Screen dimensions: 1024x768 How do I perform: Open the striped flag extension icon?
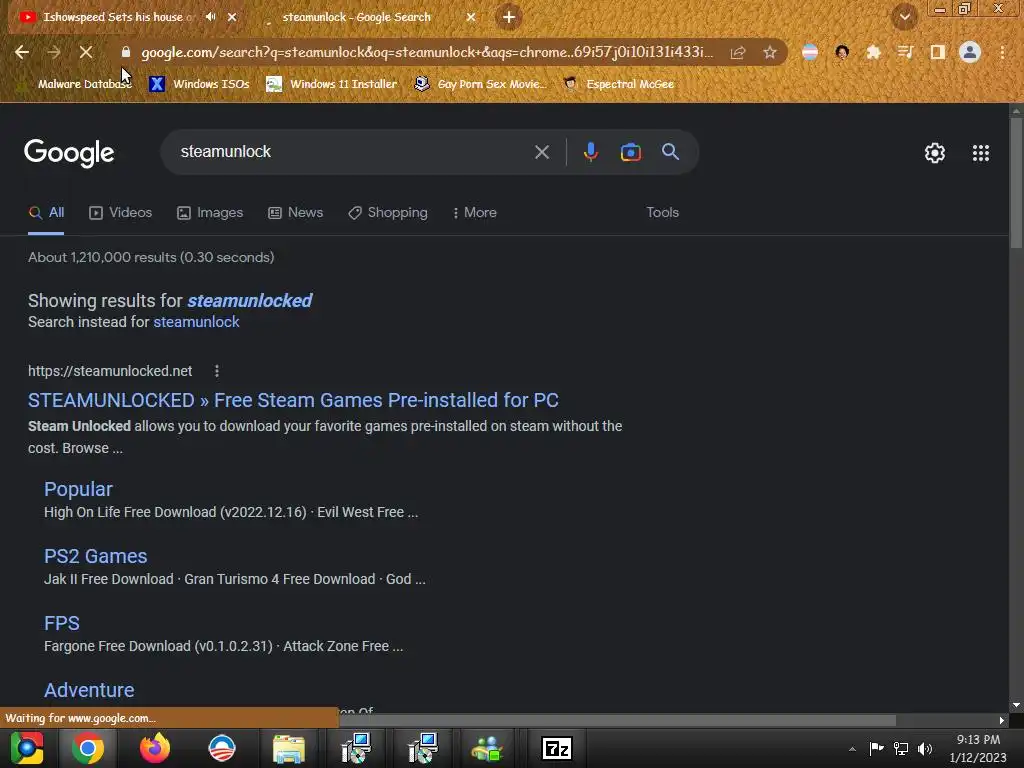810,52
